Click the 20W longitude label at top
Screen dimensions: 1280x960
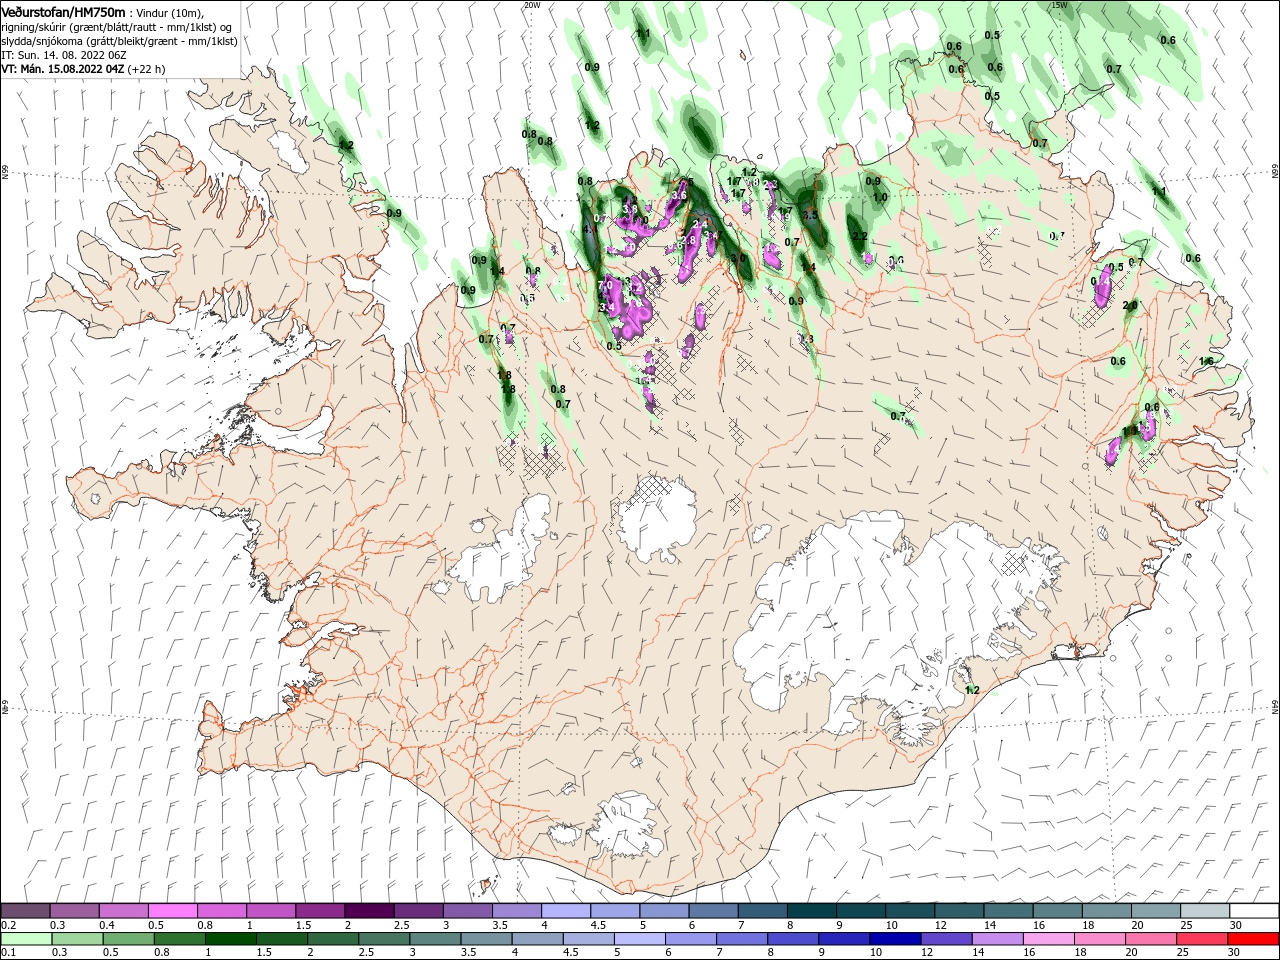coord(531,5)
